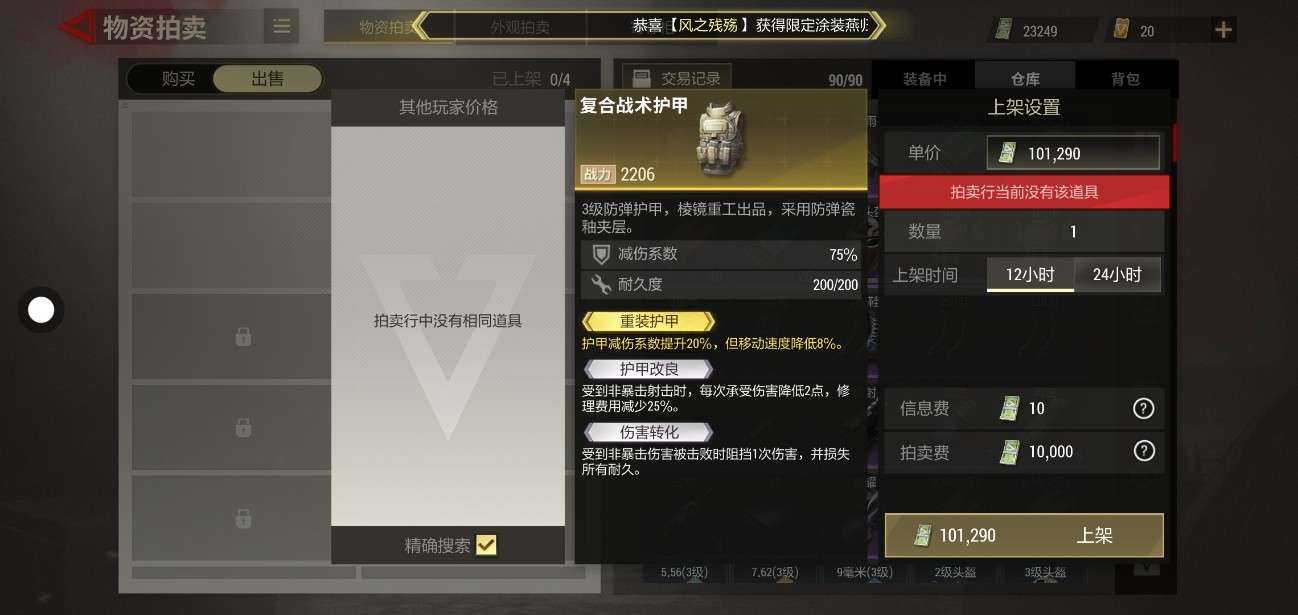This screenshot has height=615, width=1298.
Task: Open the 装备中 tab
Action: [924, 79]
